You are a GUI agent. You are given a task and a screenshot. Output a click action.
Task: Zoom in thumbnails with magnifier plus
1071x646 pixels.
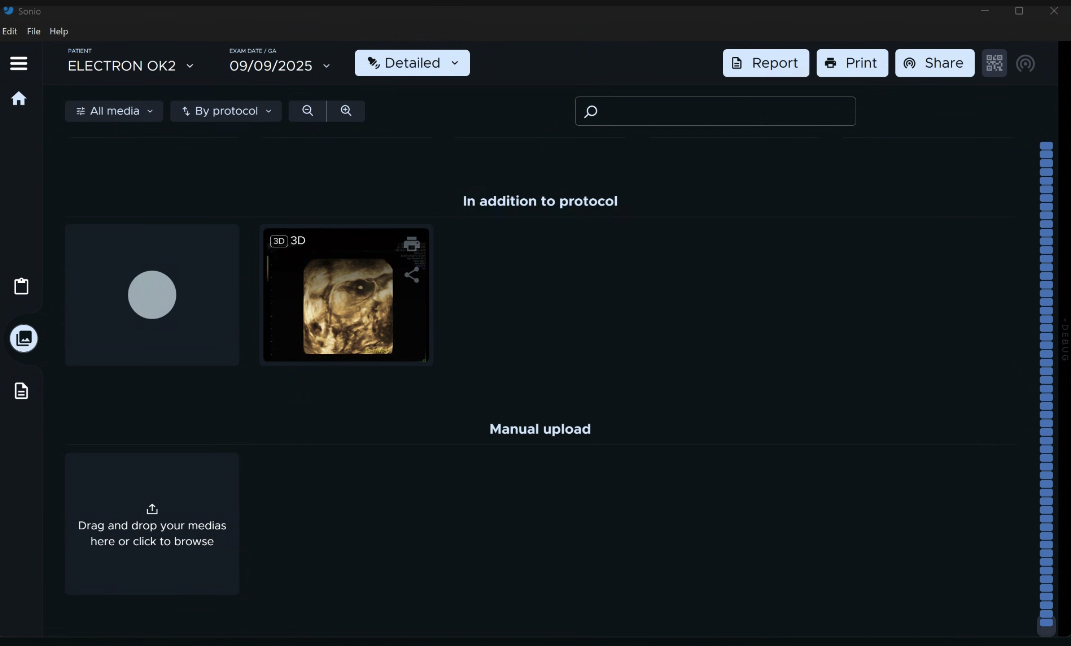pos(346,111)
